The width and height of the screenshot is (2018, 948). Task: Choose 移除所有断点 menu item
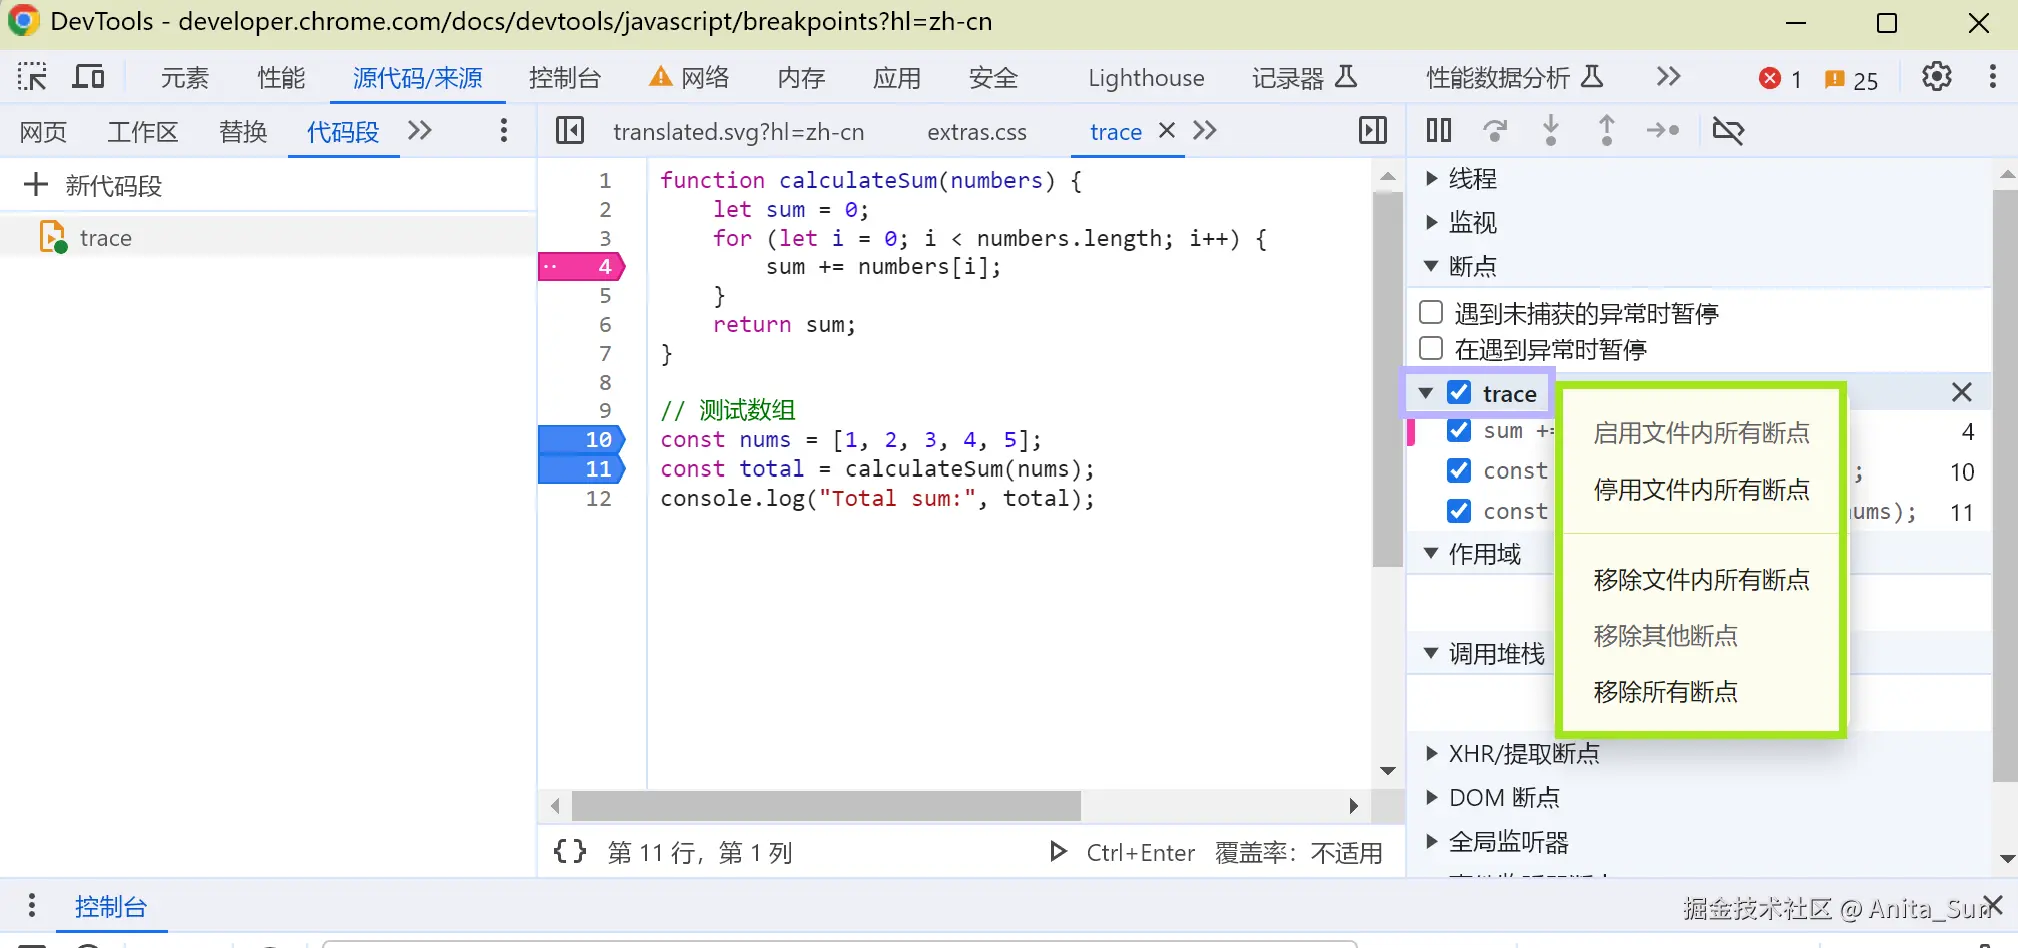click(1701, 692)
